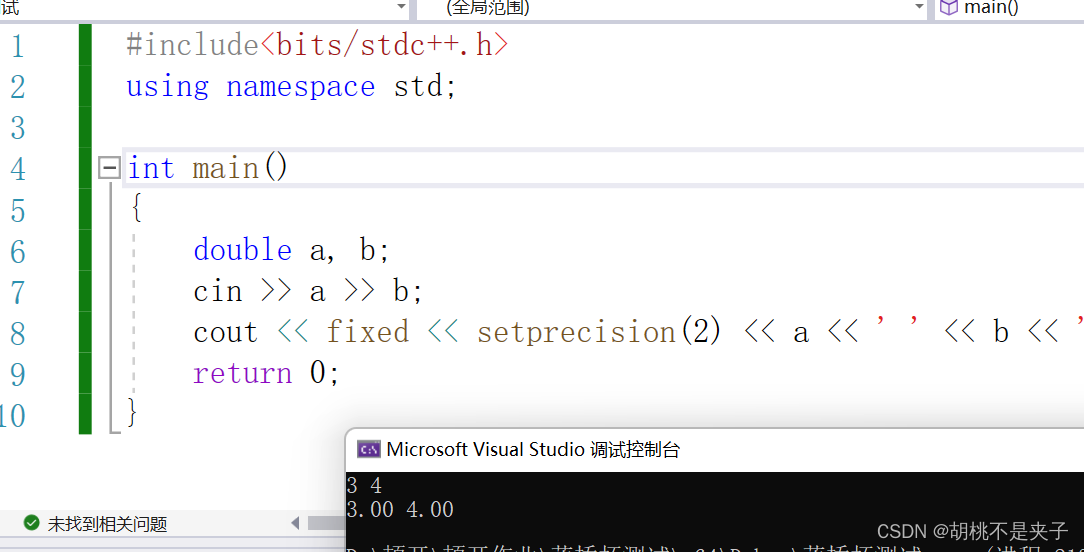This screenshot has width=1084, height=552.
Task: Click the opening brace on line 5
Action: point(136,209)
